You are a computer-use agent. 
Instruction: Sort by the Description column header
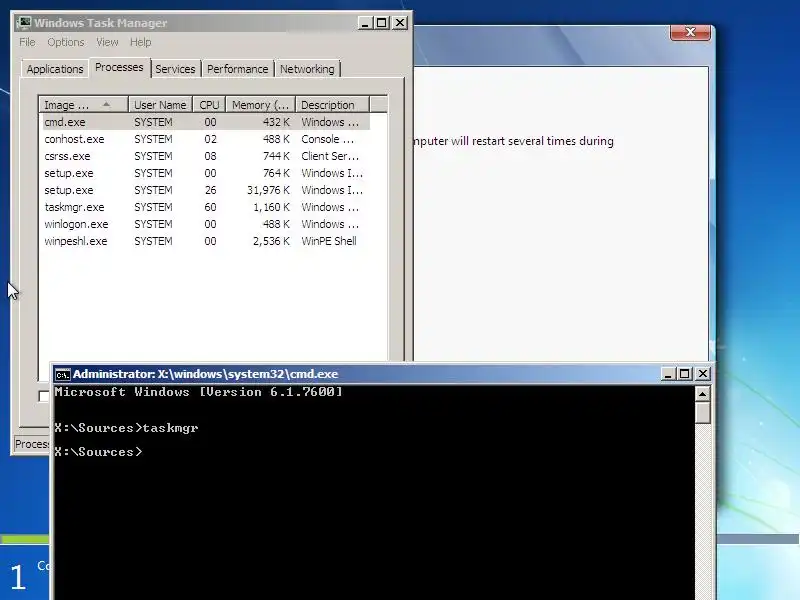pyautogui.click(x=332, y=105)
